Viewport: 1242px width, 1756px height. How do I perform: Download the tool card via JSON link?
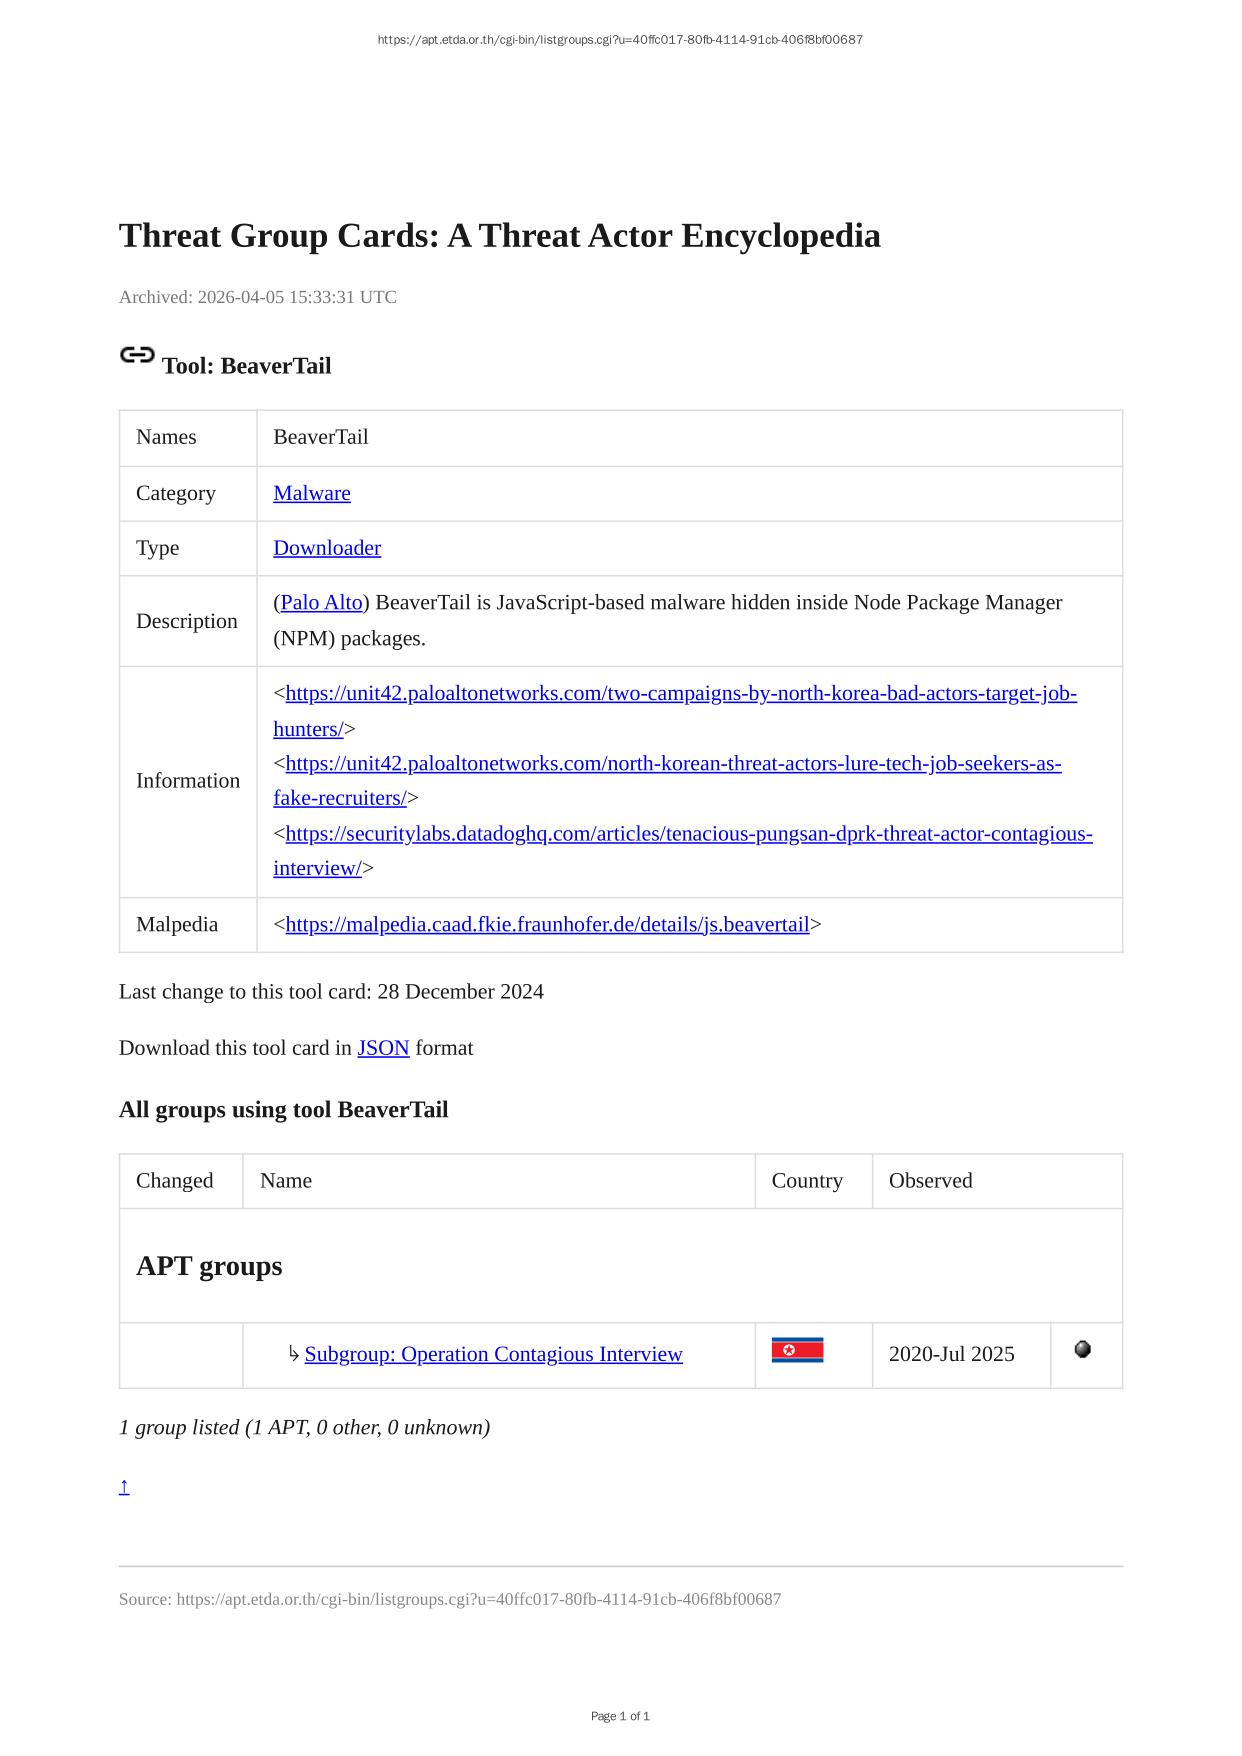pos(383,1048)
